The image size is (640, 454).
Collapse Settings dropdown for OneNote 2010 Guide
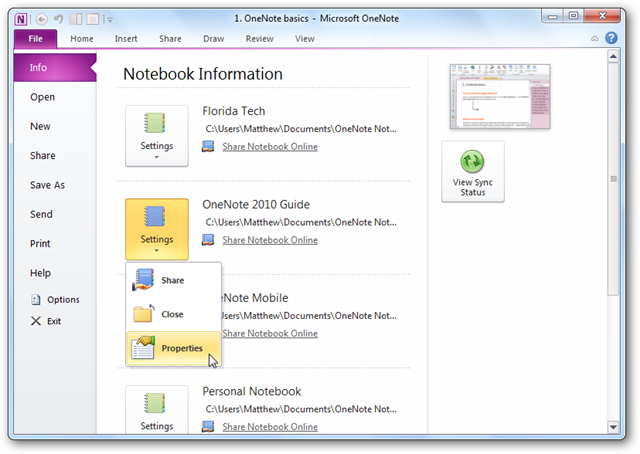coord(157,229)
